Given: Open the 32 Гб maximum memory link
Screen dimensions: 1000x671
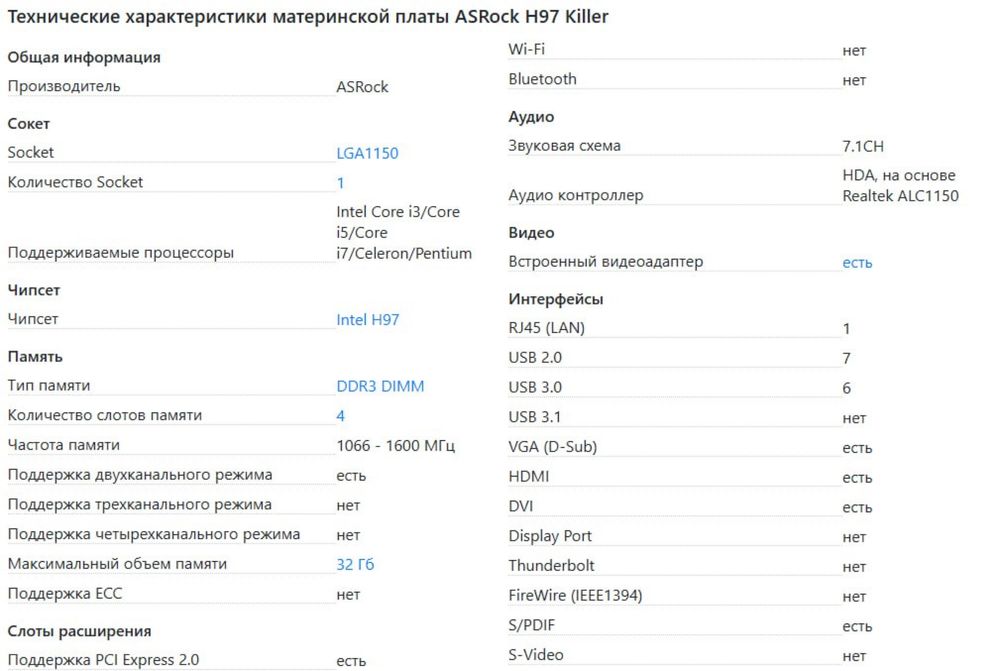Looking at the screenshot, I should (355, 565).
